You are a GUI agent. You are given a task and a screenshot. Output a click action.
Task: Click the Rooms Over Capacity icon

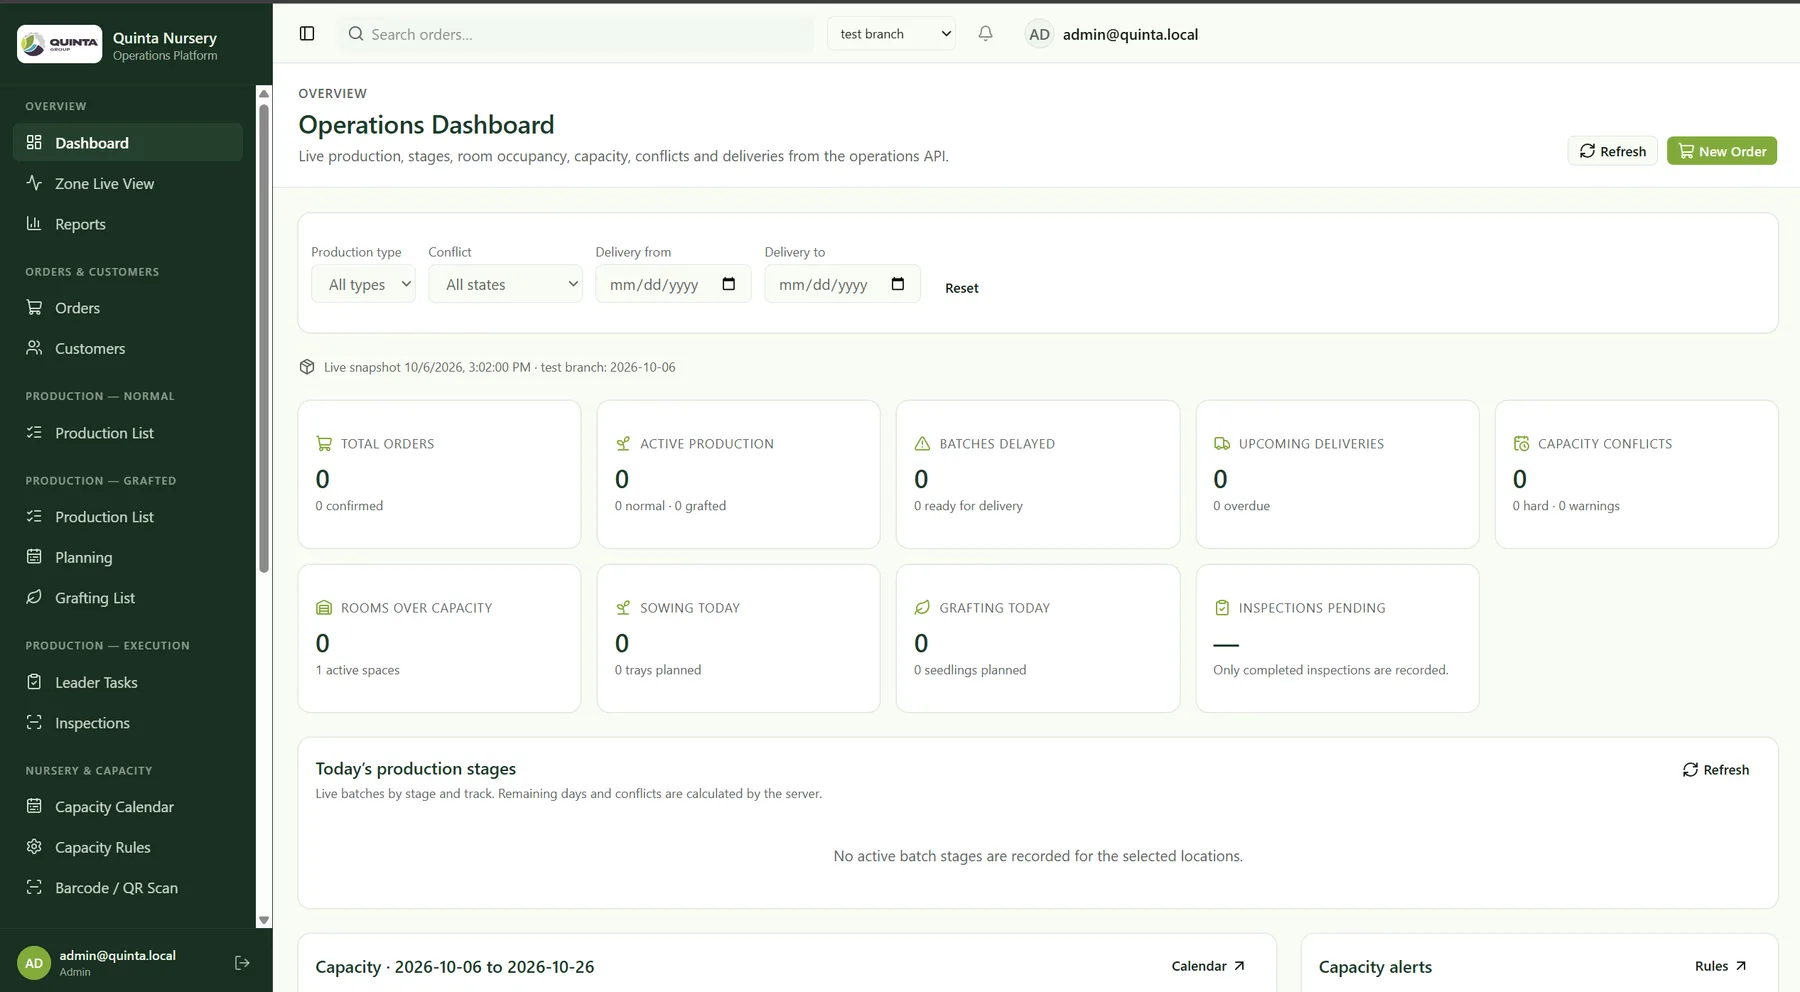pyautogui.click(x=324, y=607)
